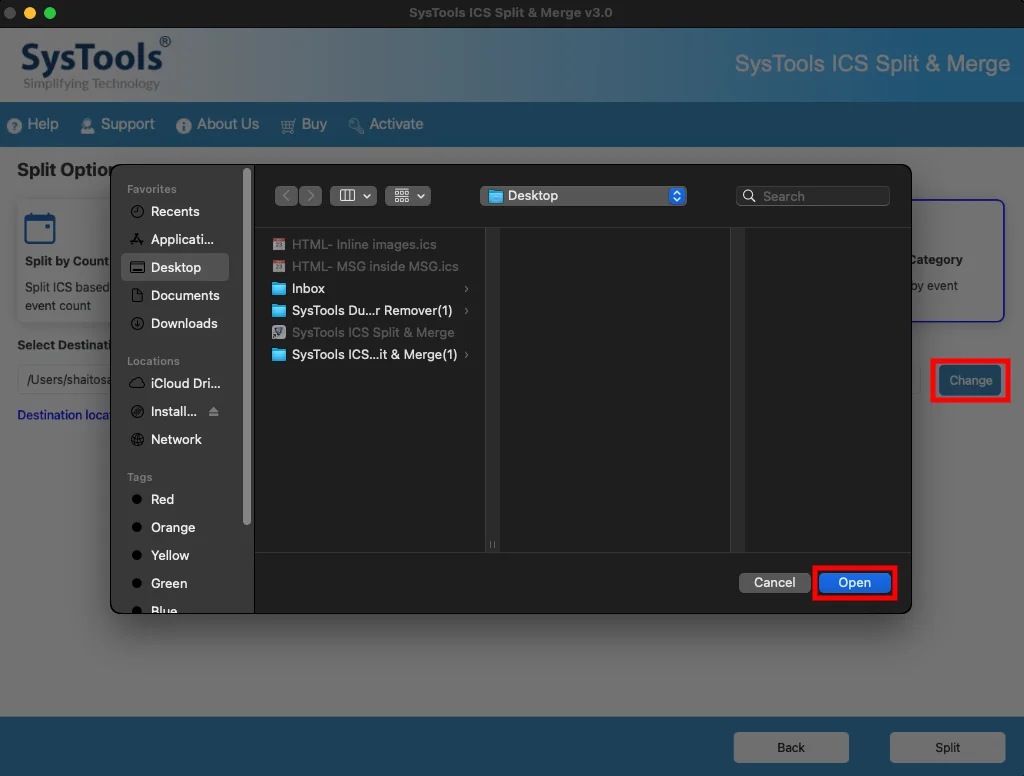
Task: Select Recents in the Favorites sidebar
Action: pyautogui.click(x=175, y=212)
